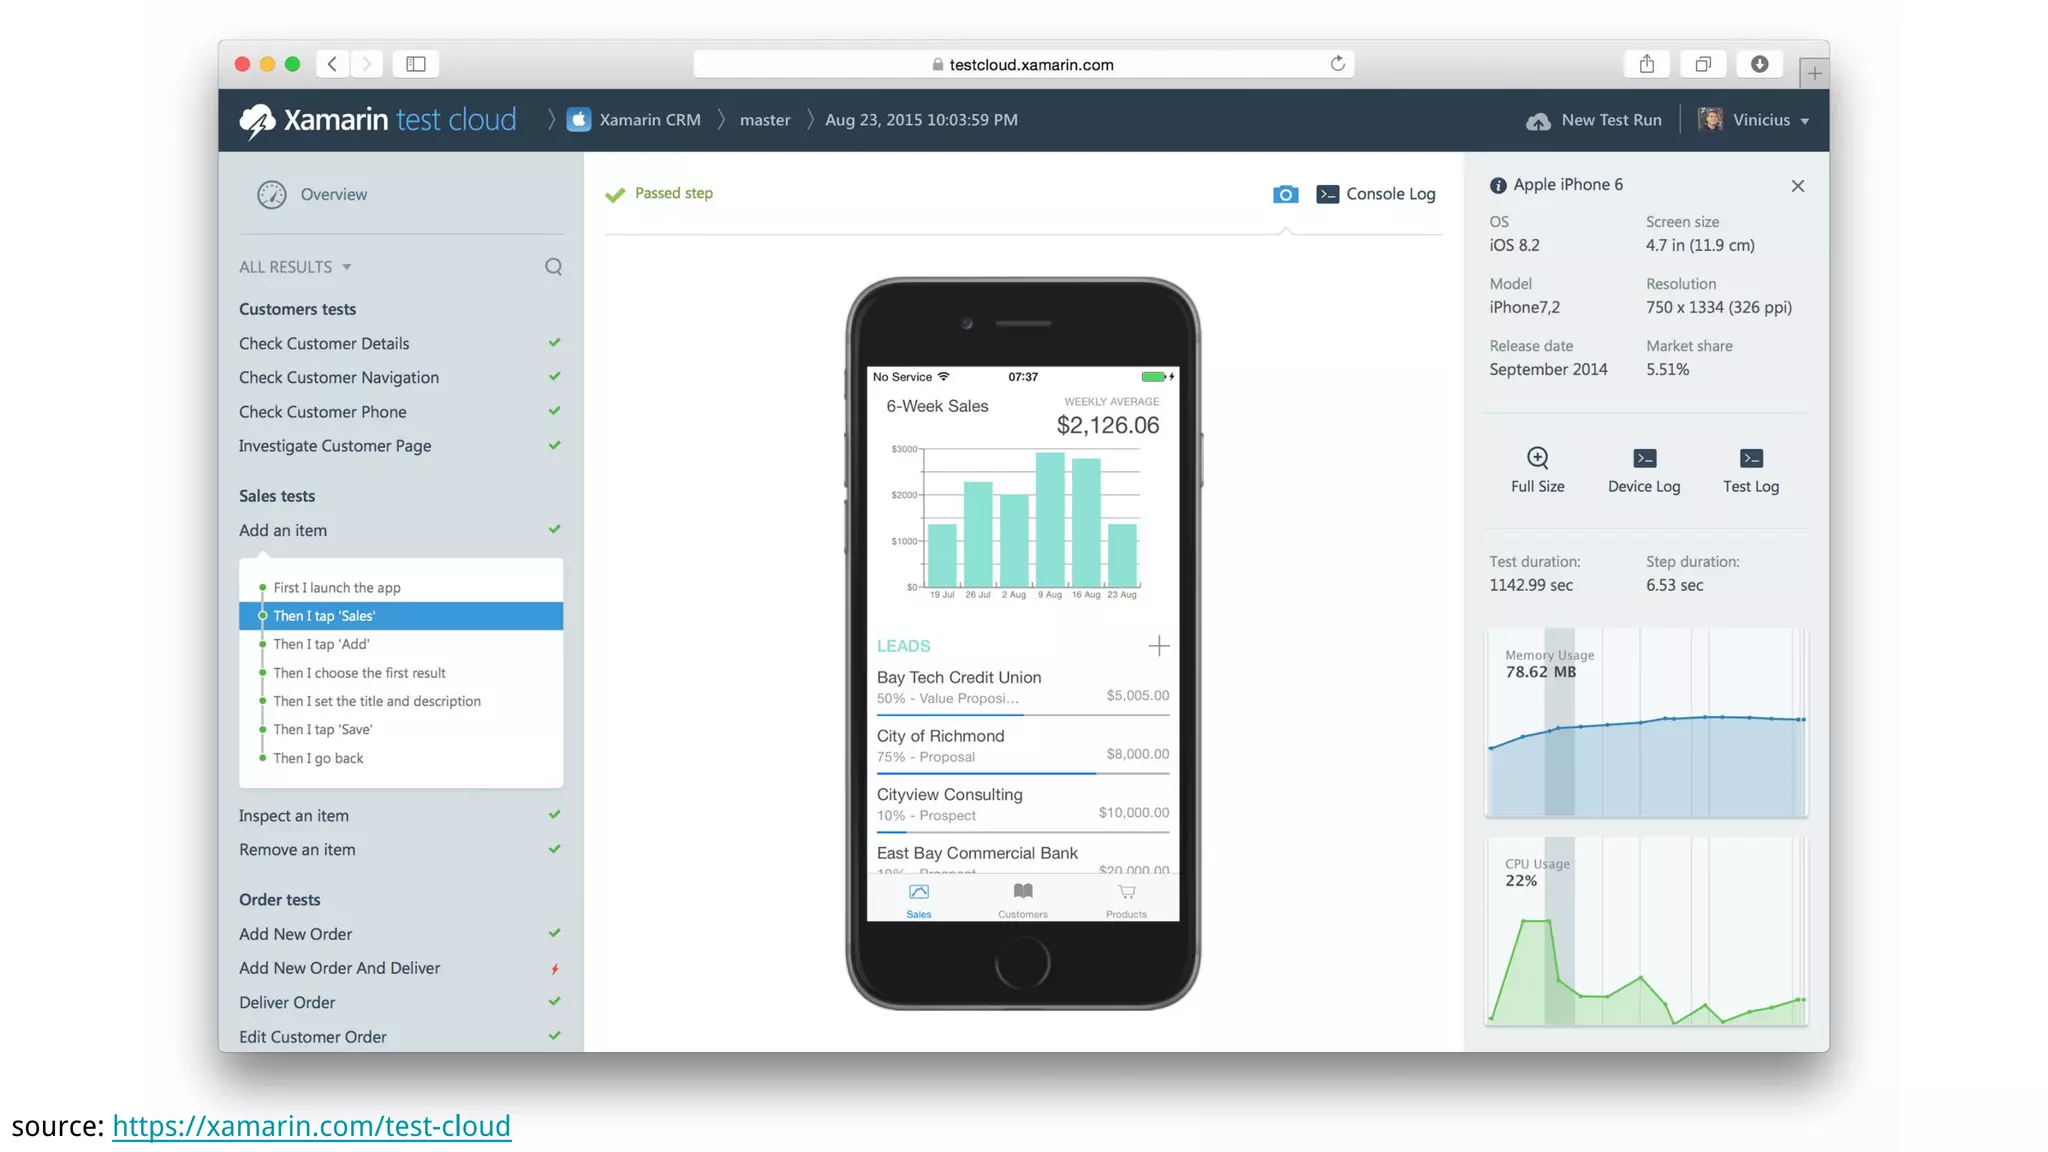Open the xamarin.com/test-cloud source link
Screen dimensions: 2048x1152
311,1126
